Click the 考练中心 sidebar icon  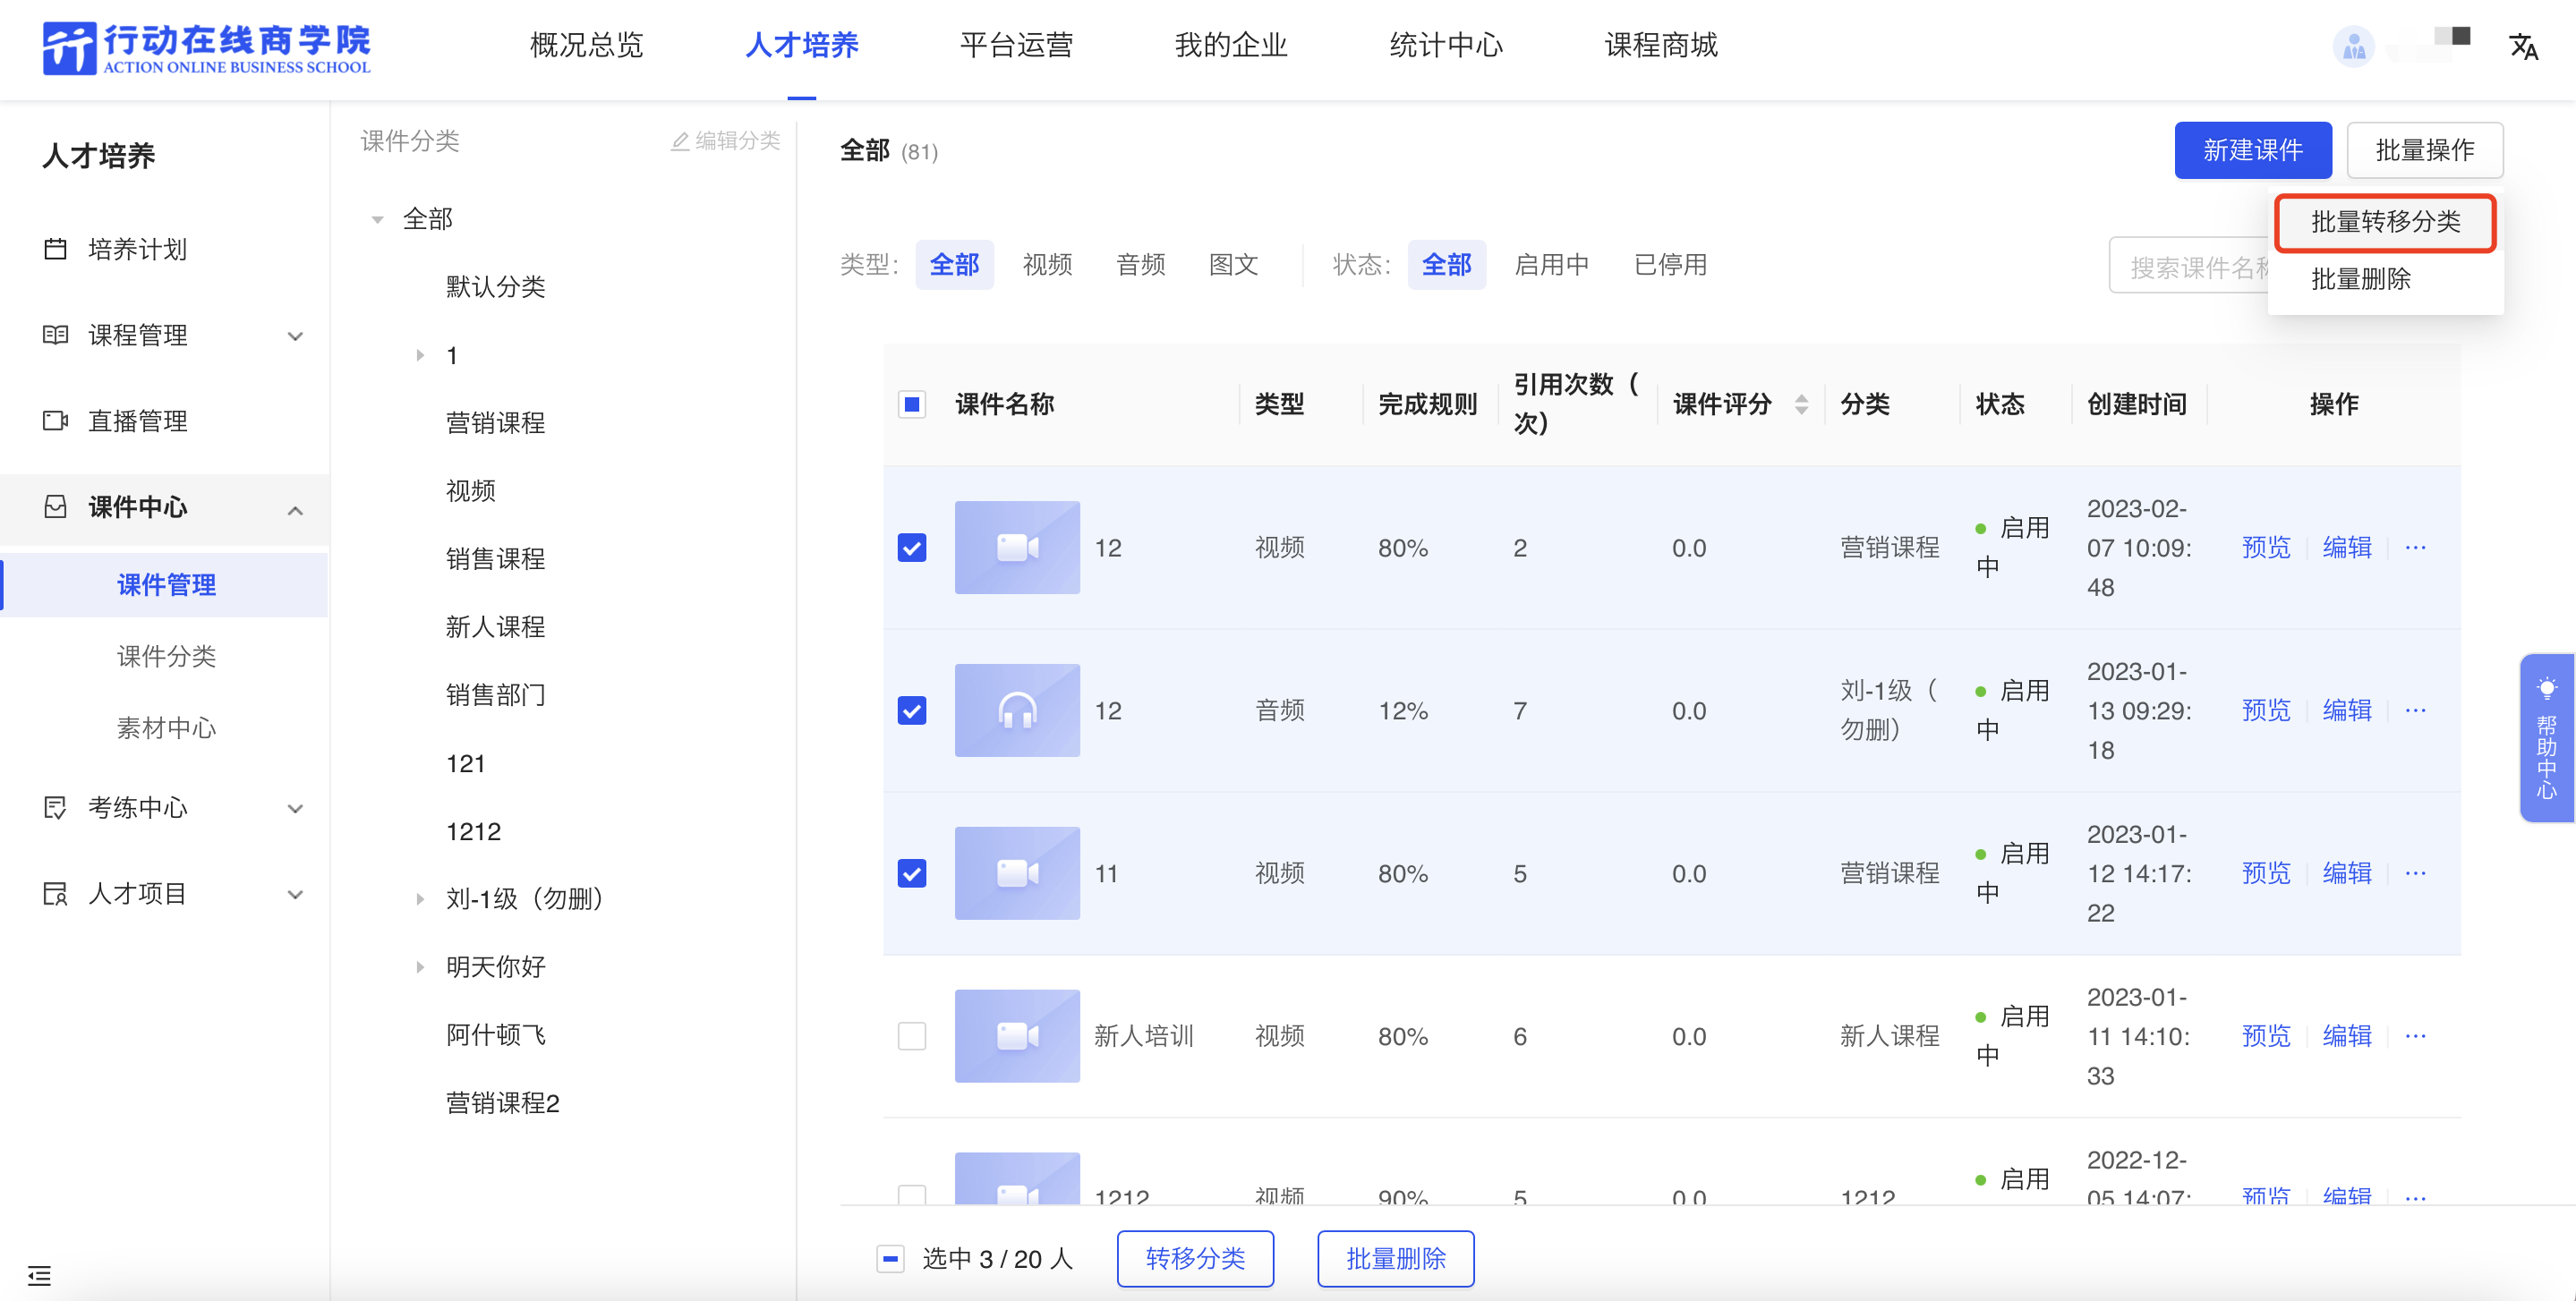[56, 807]
